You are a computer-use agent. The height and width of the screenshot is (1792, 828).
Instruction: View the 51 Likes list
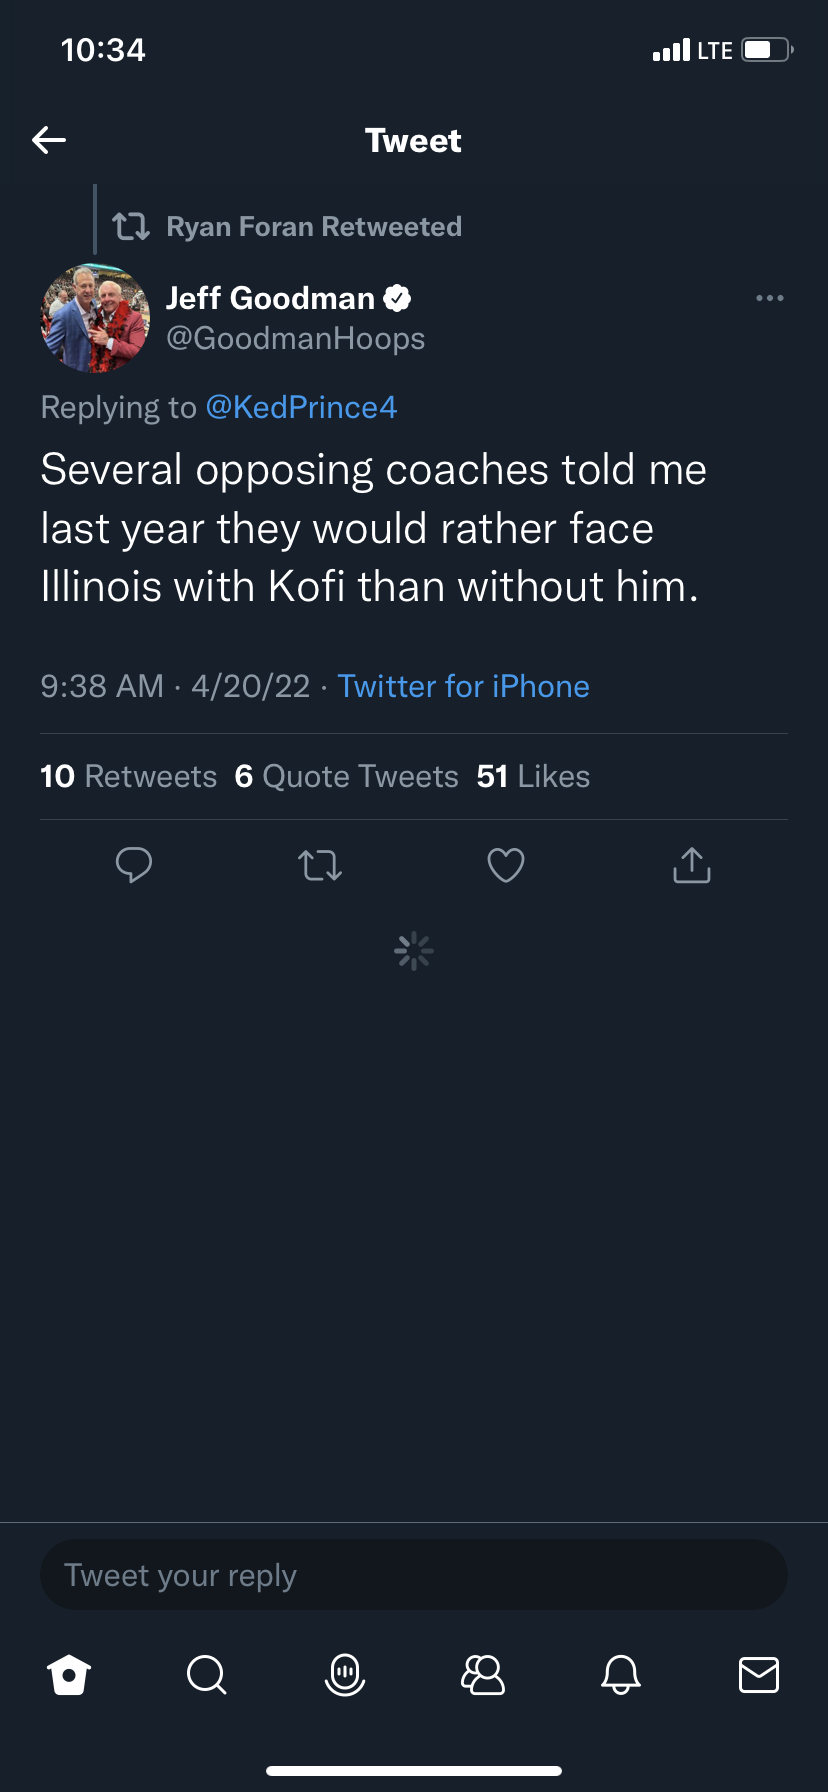(533, 776)
